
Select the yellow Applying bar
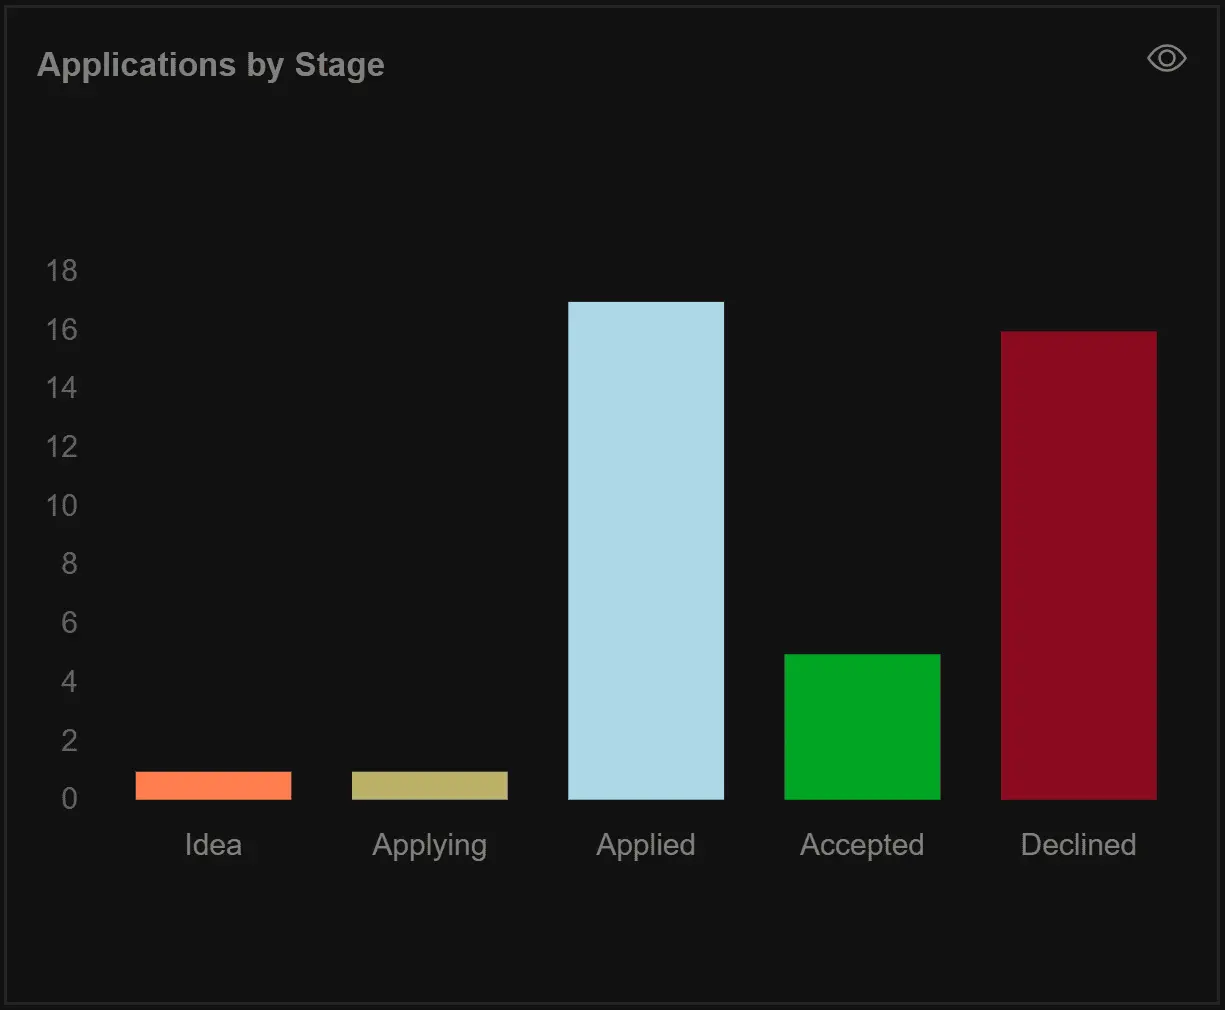tap(429, 786)
